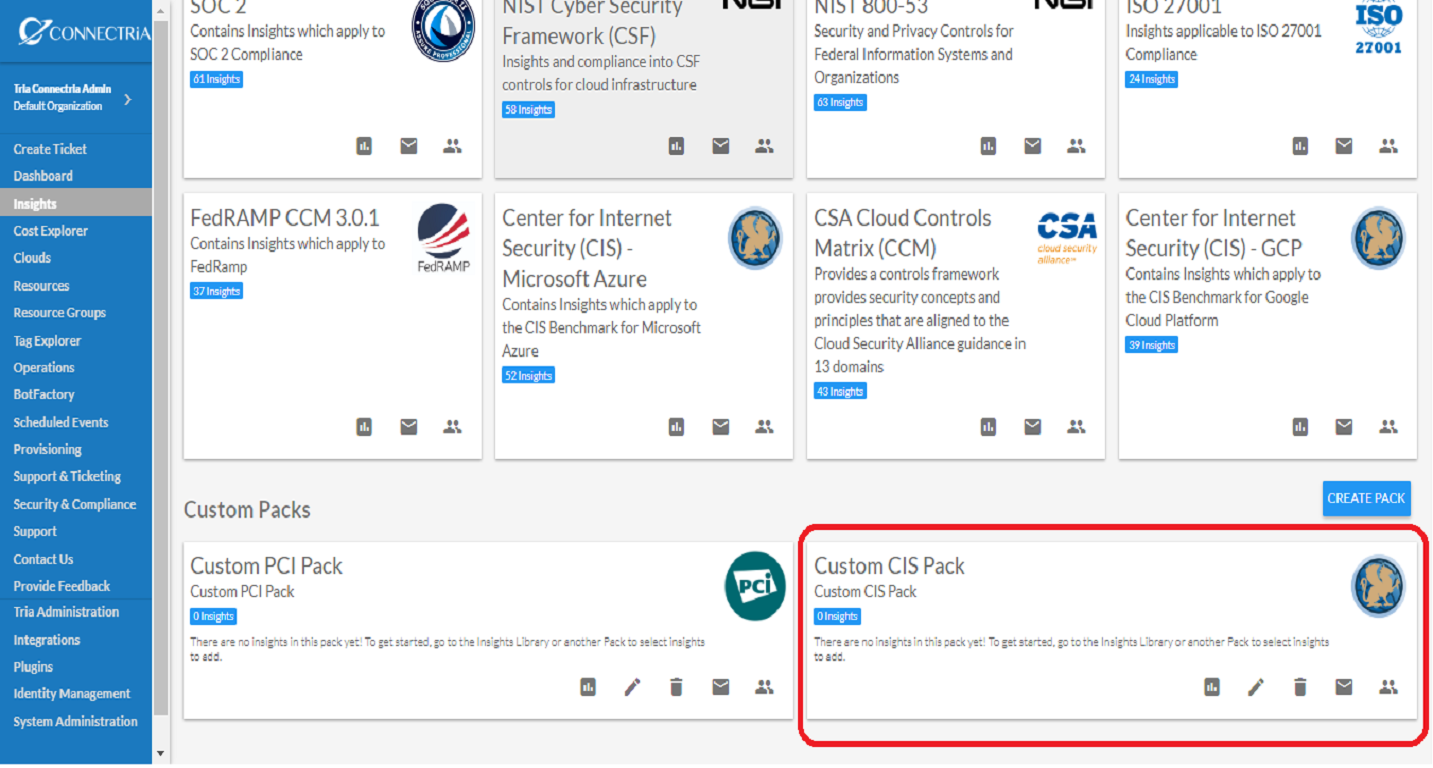The height and width of the screenshot is (768, 1433).
Task: Click the CREATE PACK button
Action: (1366, 498)
